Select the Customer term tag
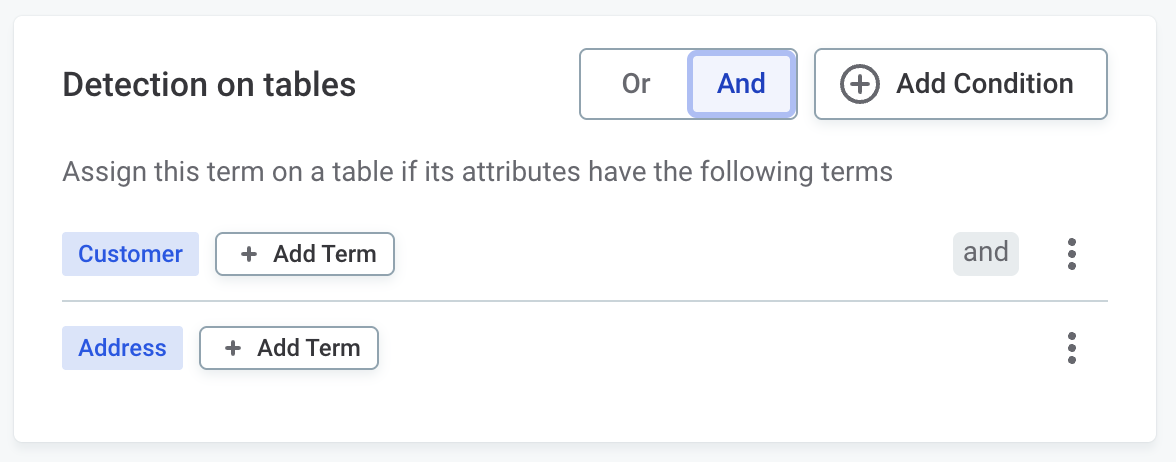The image size is (1176, 462). [130, 254]
